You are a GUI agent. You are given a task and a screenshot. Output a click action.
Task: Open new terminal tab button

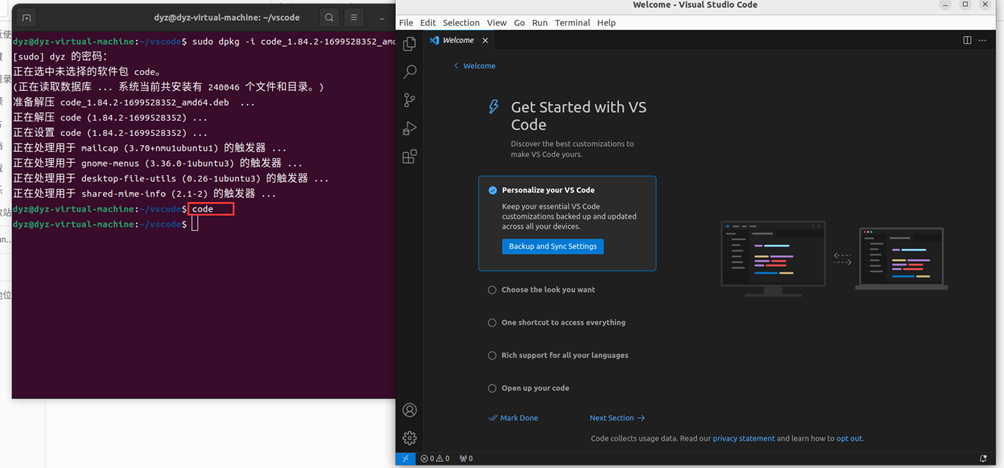point(28,17)
